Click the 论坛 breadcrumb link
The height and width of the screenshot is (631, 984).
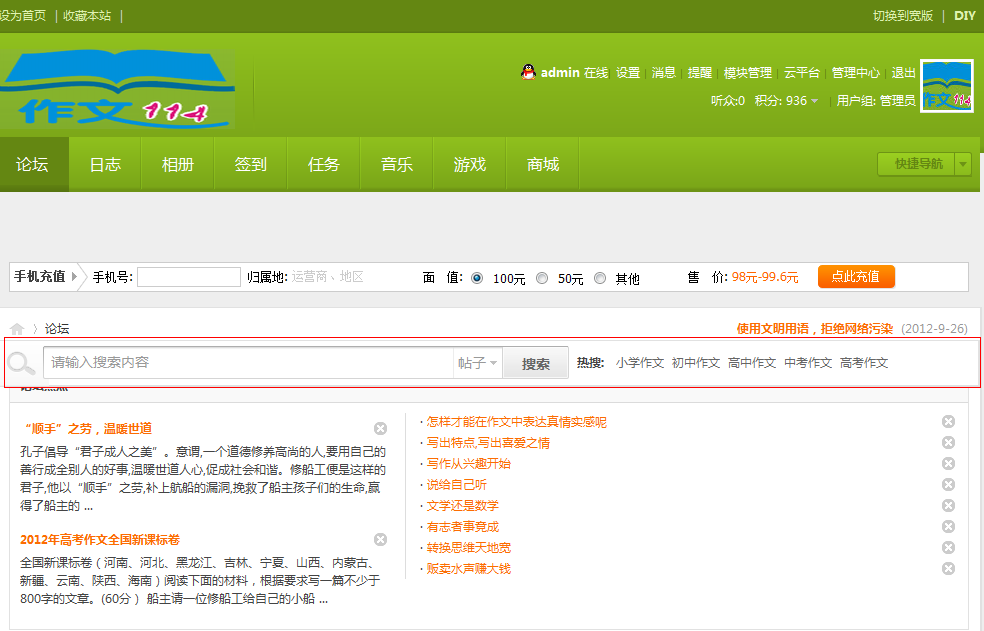57,329
